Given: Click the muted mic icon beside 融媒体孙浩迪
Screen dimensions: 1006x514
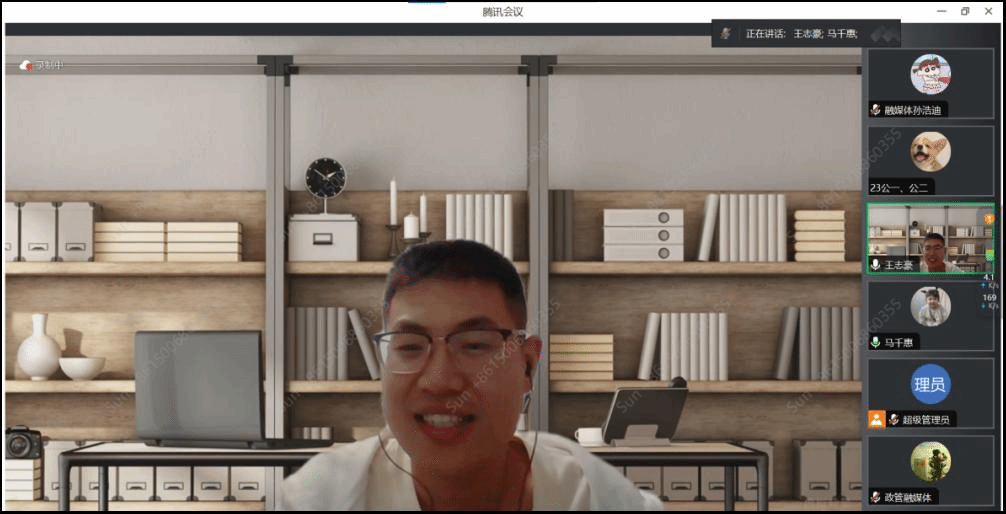Looking at the screenshot, I should pos(876,110).
